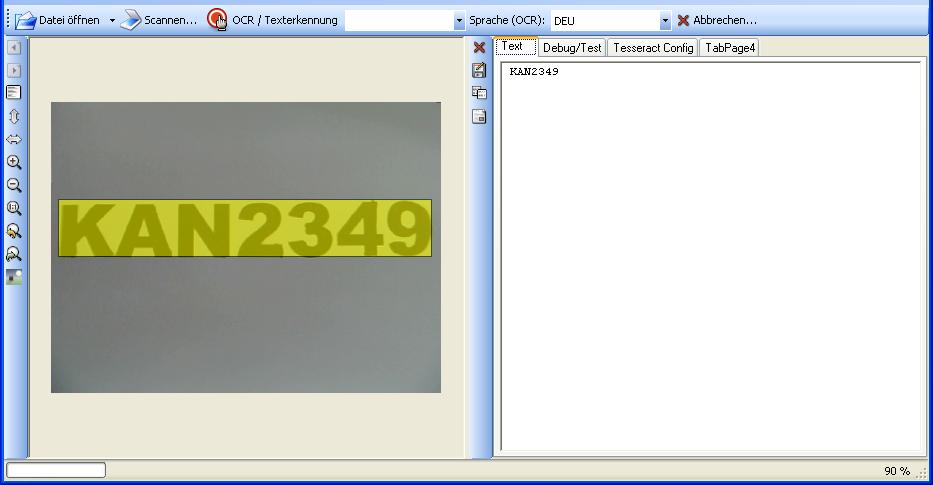Screen dimensions: 933x485
Task: Open the empty combo box beside OCR / Texterkennung
Action: 405,20
